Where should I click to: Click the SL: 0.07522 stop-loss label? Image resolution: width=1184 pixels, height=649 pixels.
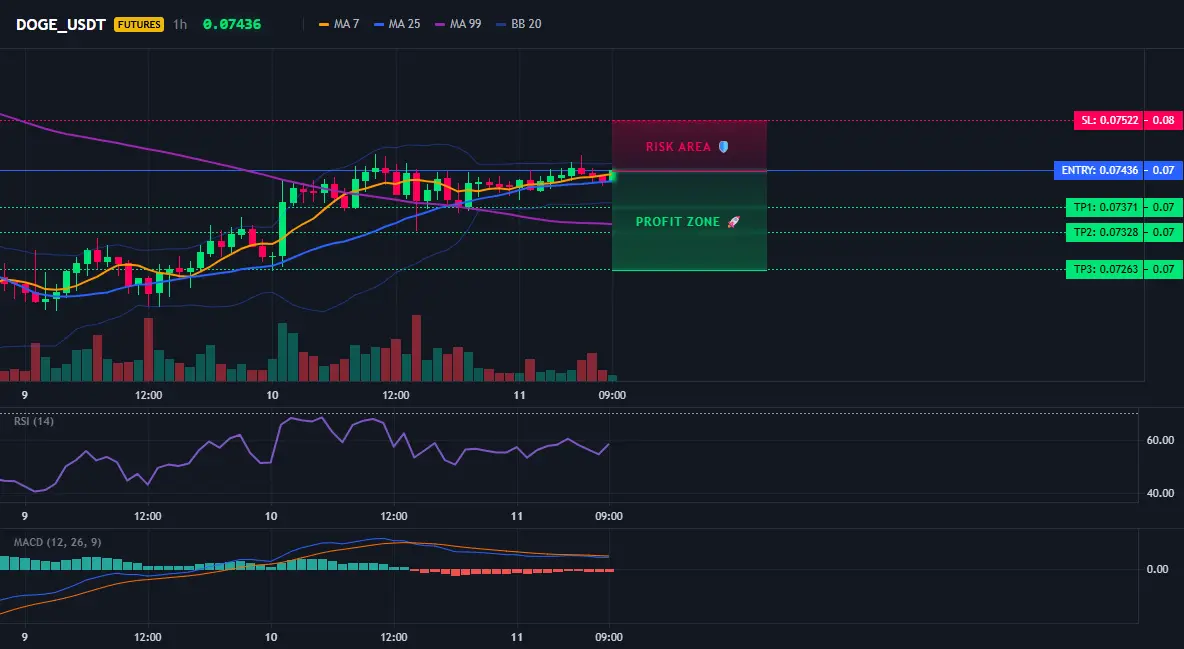(x=1109, y=120)
